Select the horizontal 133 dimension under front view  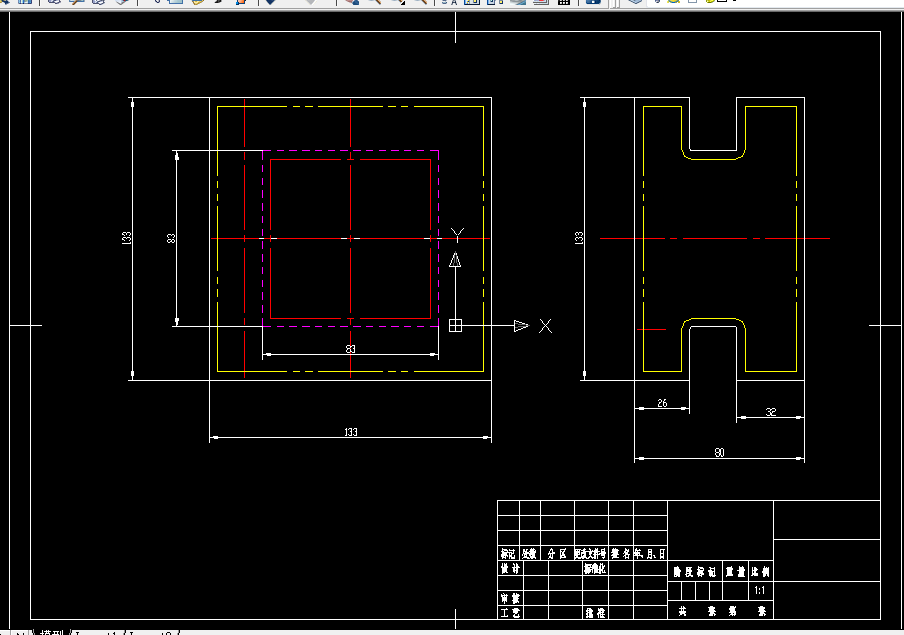pos(351,432)
